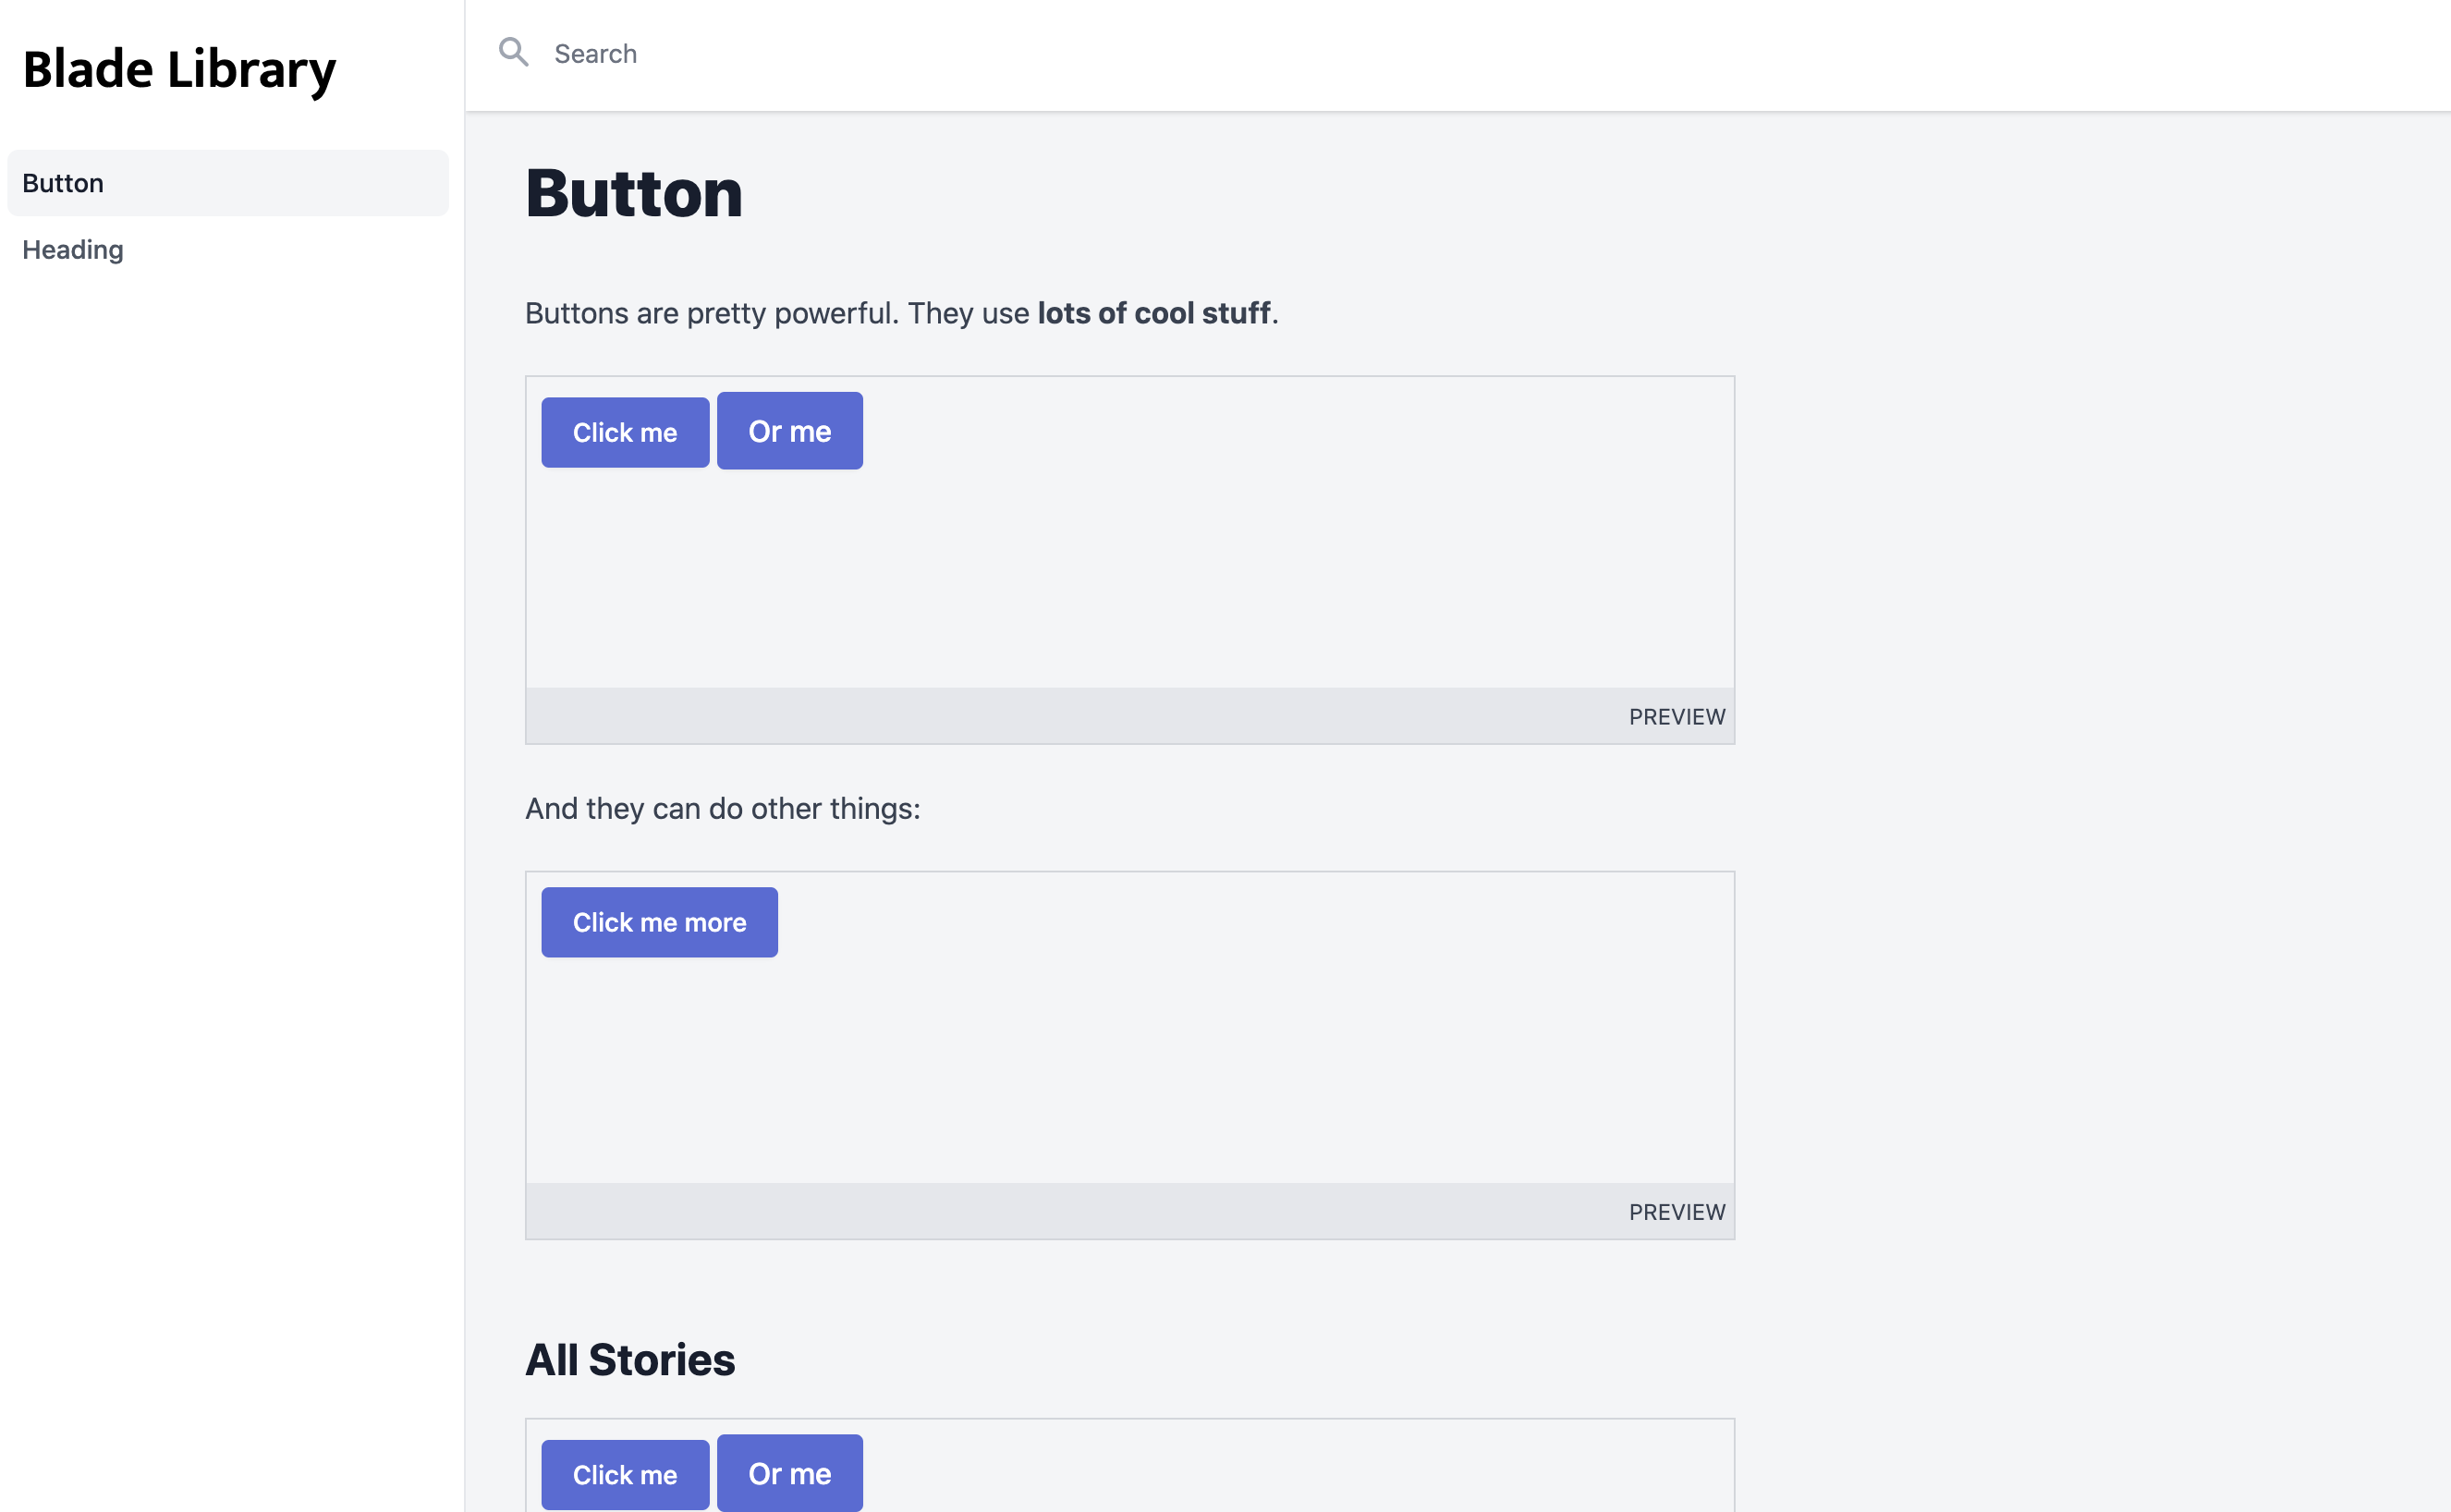Screen dimensions: 2451x1512
Task: Click the All Stories heading
Action: [x=630, y=1360]
